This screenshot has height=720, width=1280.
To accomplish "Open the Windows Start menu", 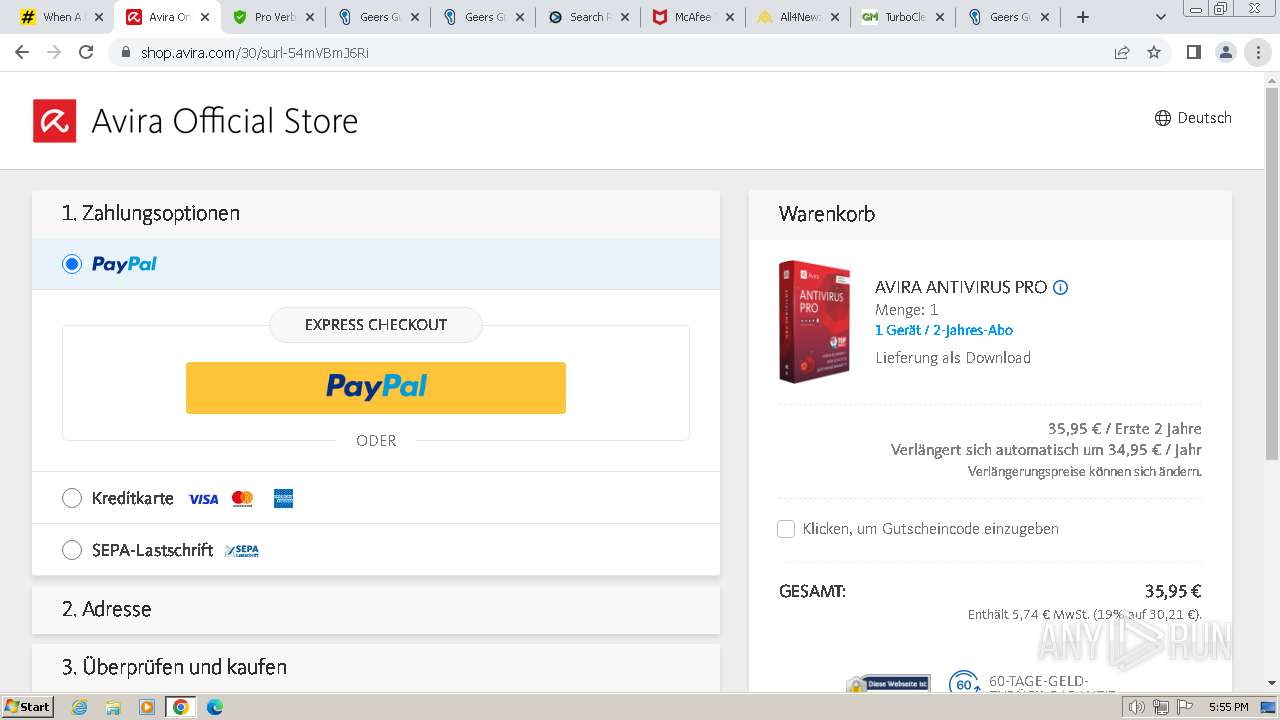I will (28, 707).
